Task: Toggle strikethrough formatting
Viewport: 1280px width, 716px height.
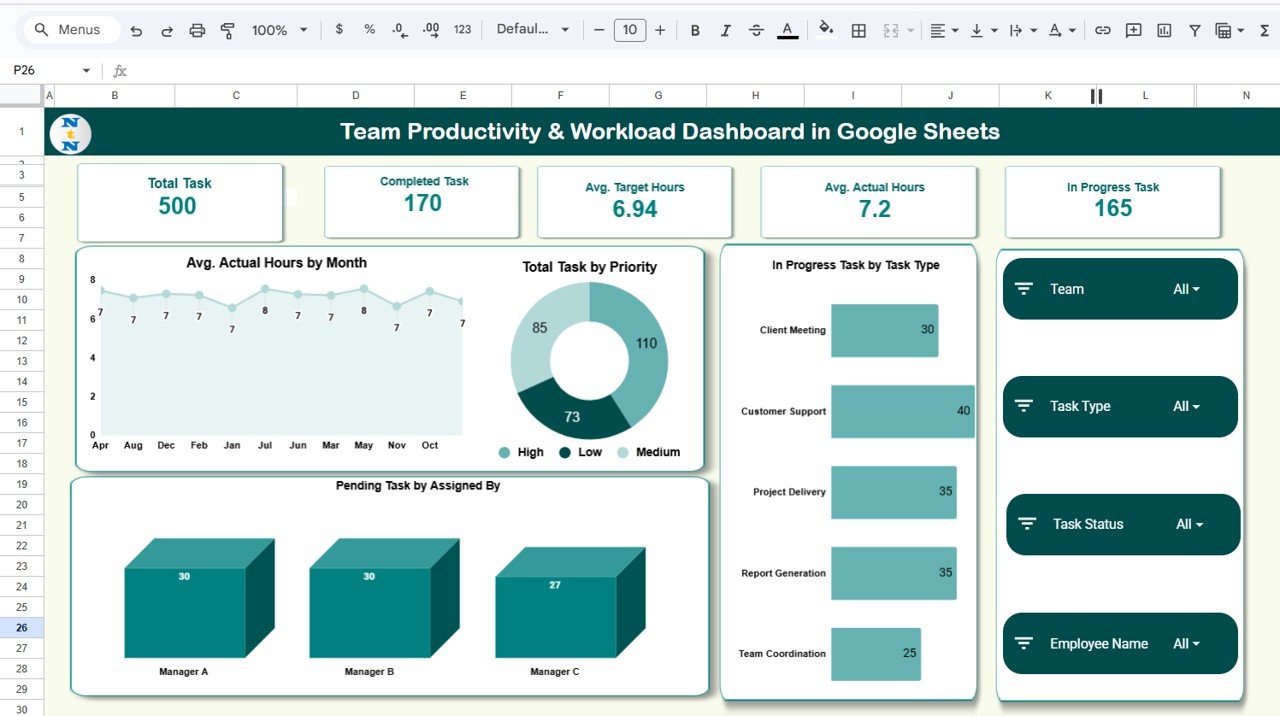Action: [x=755, y=30]
